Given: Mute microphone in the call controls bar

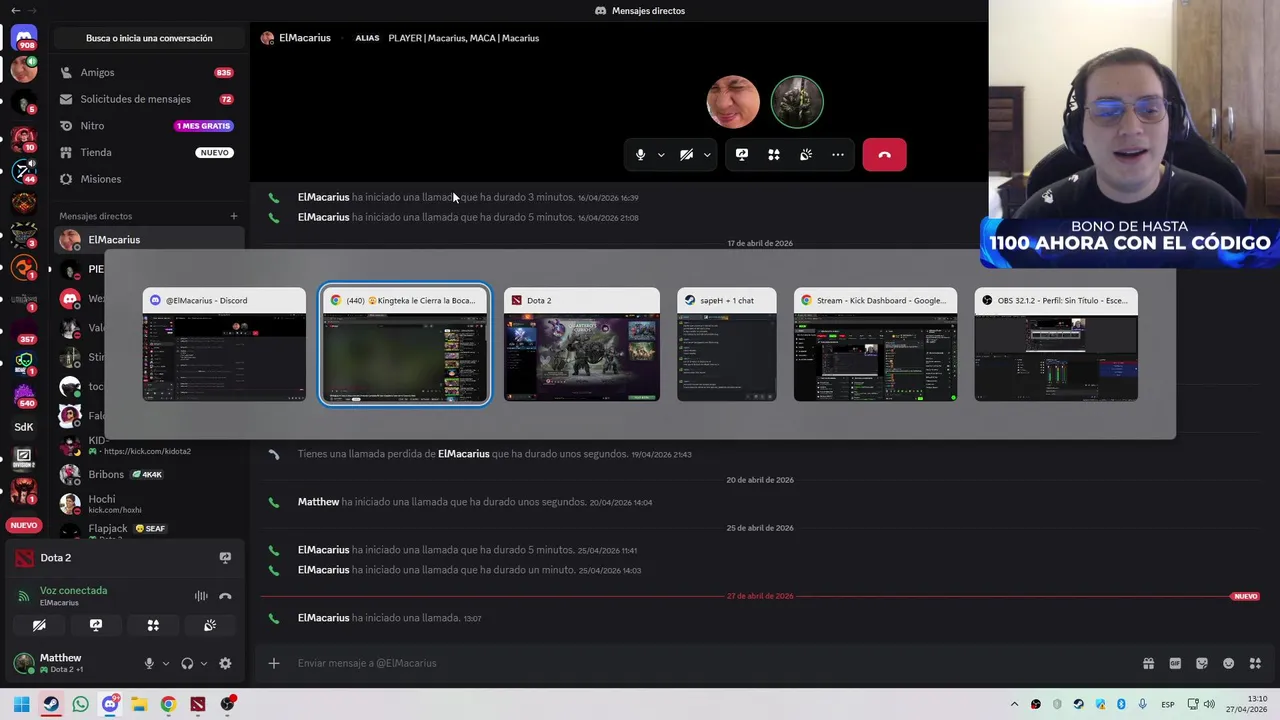Looking at the screenshot, I should click(640, 155).
